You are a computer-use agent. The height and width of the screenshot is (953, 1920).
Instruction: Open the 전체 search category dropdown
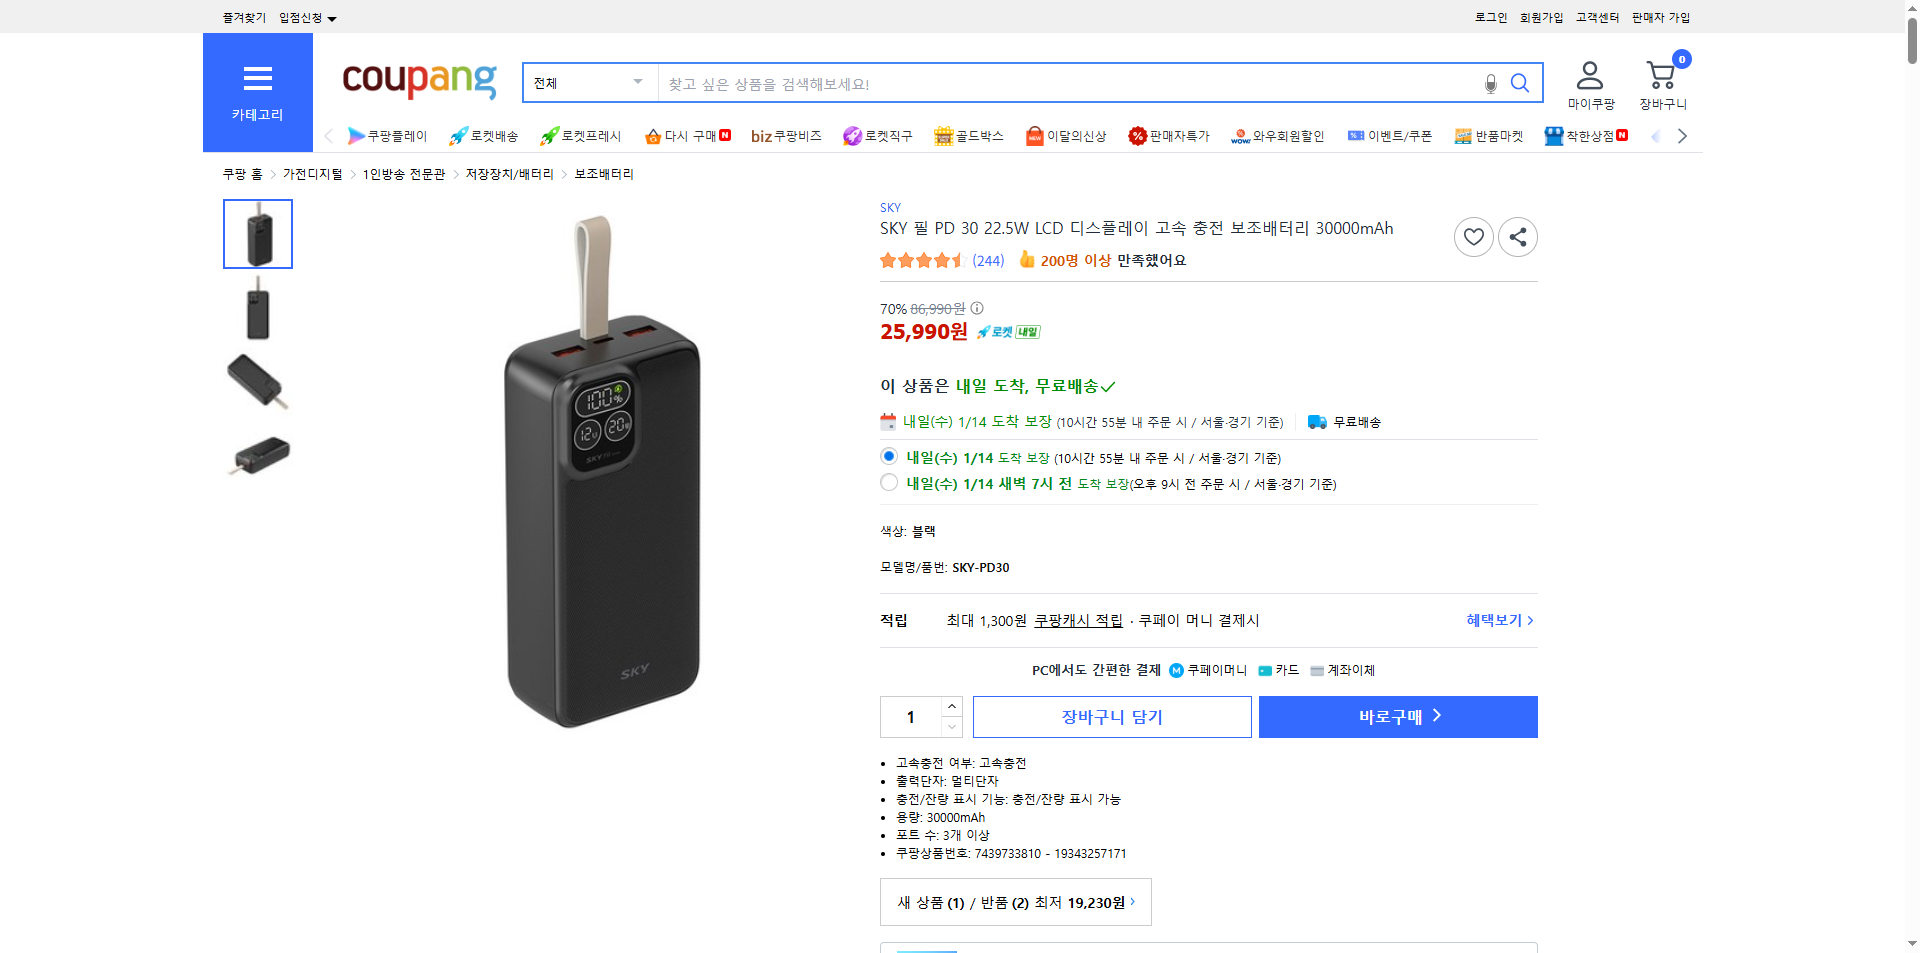(589, 83)
